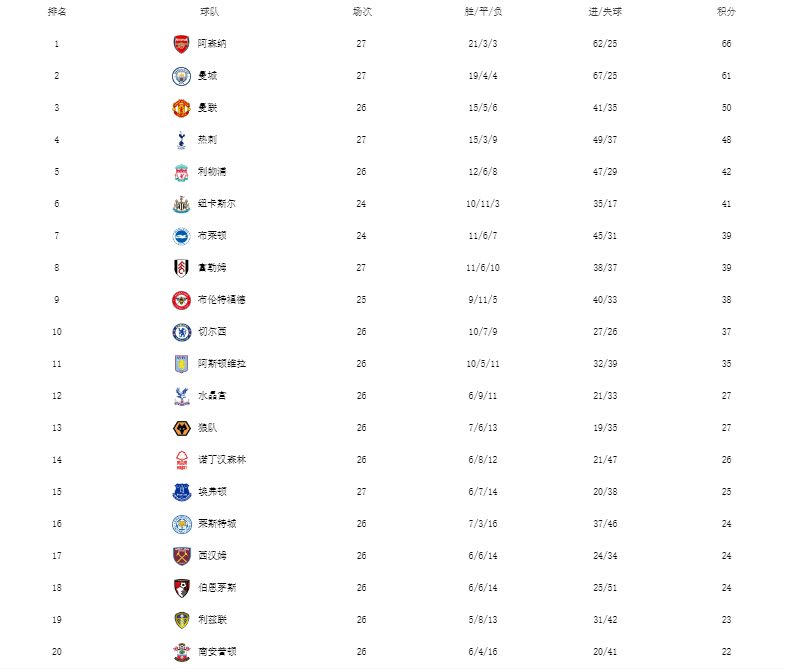This screenshot has width=785, height=669.
Task: Open the 莱斯特城 team name link
Action: pos(217,524)
